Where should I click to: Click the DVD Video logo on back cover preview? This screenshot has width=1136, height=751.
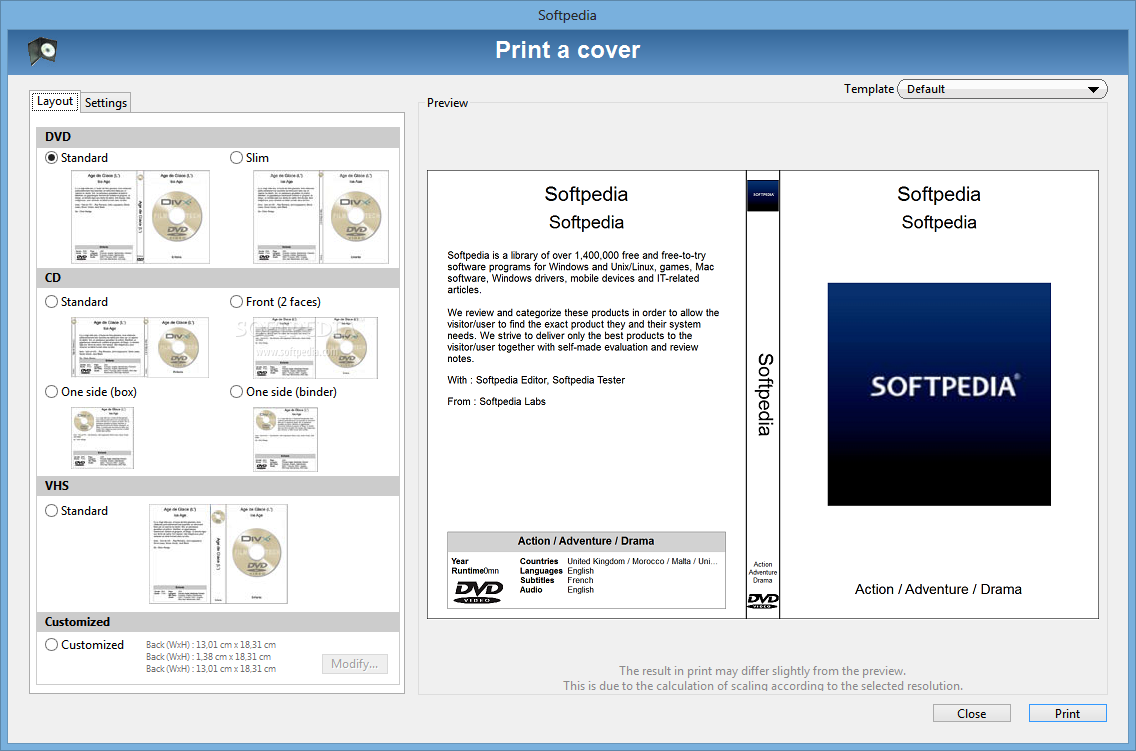478,592
